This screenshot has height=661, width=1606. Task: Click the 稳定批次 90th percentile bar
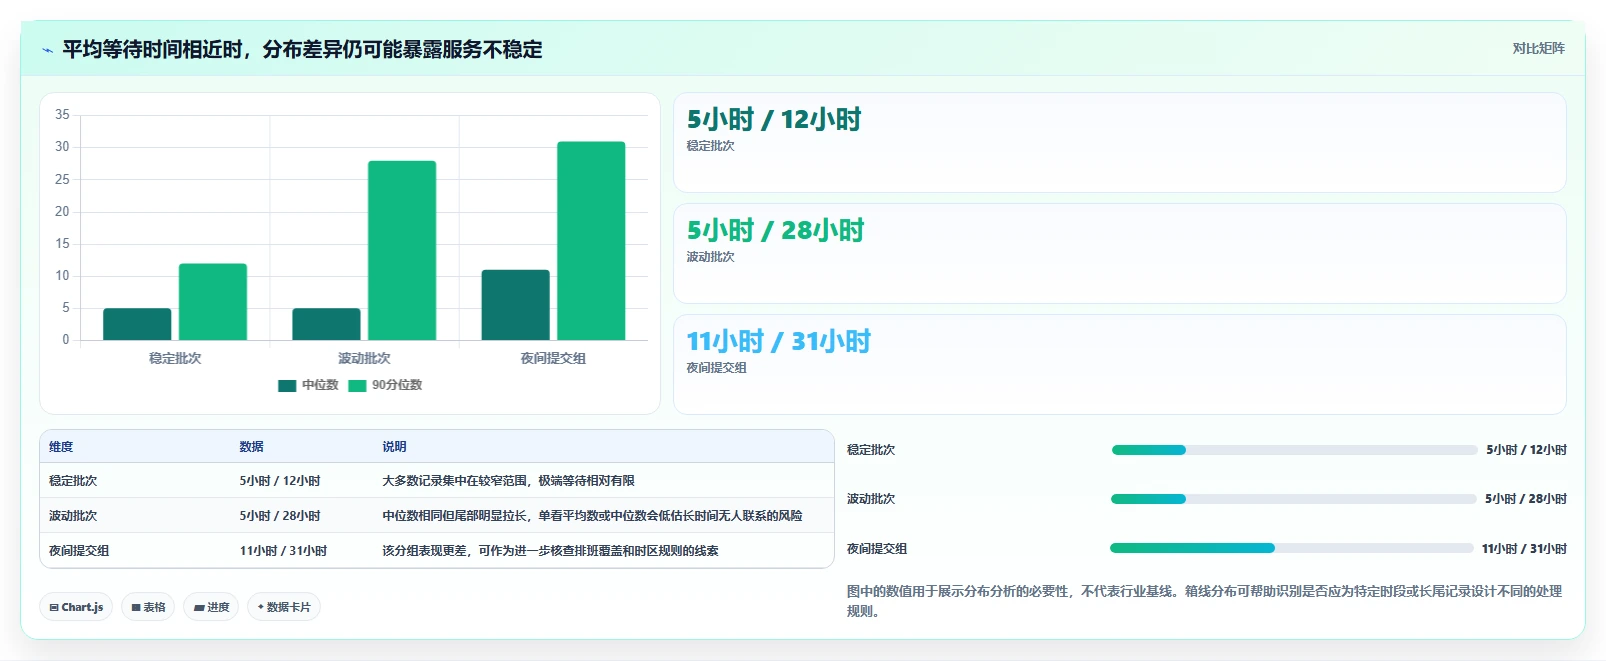pos(213,302)
